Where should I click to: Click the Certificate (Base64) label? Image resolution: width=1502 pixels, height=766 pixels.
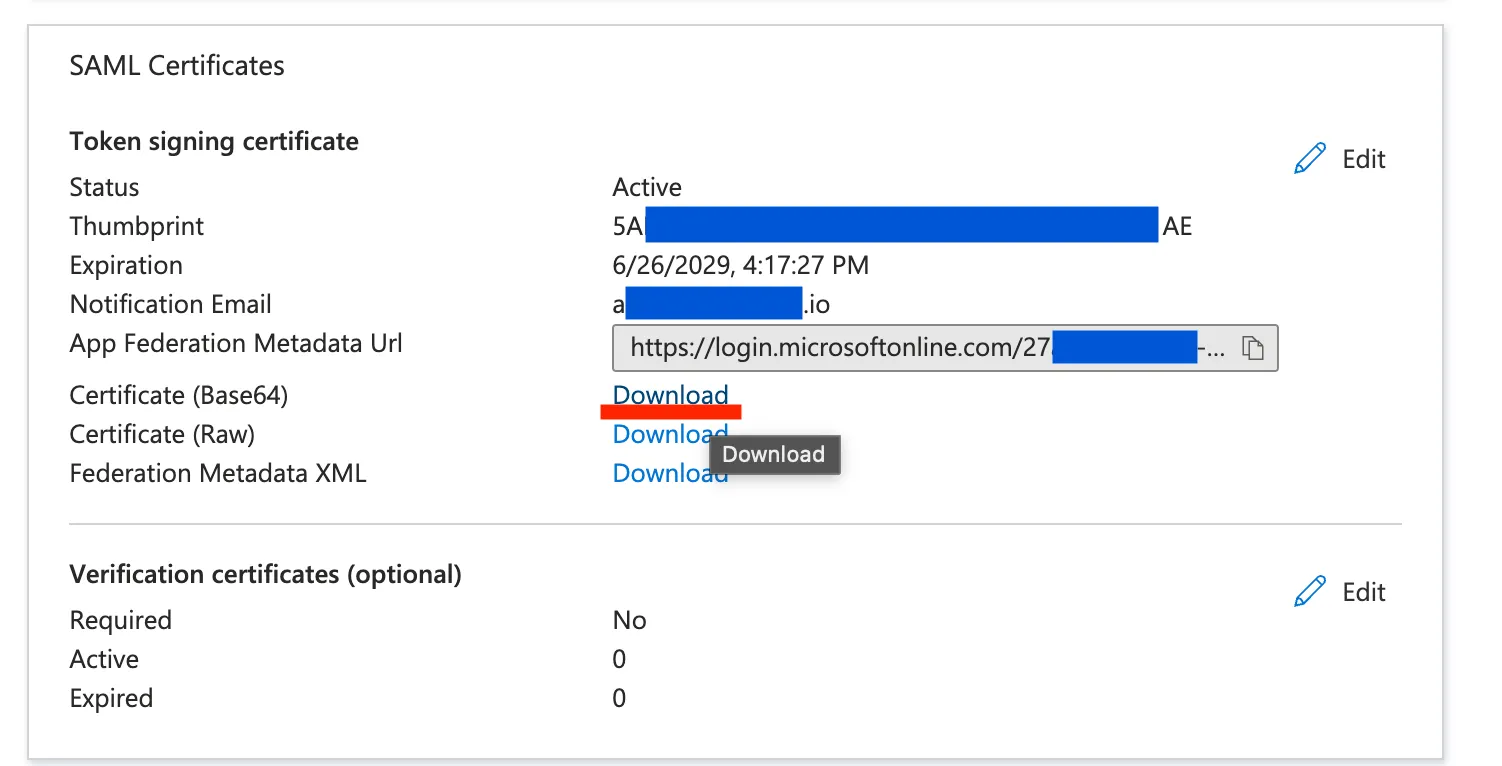click(x=179, y=395)
